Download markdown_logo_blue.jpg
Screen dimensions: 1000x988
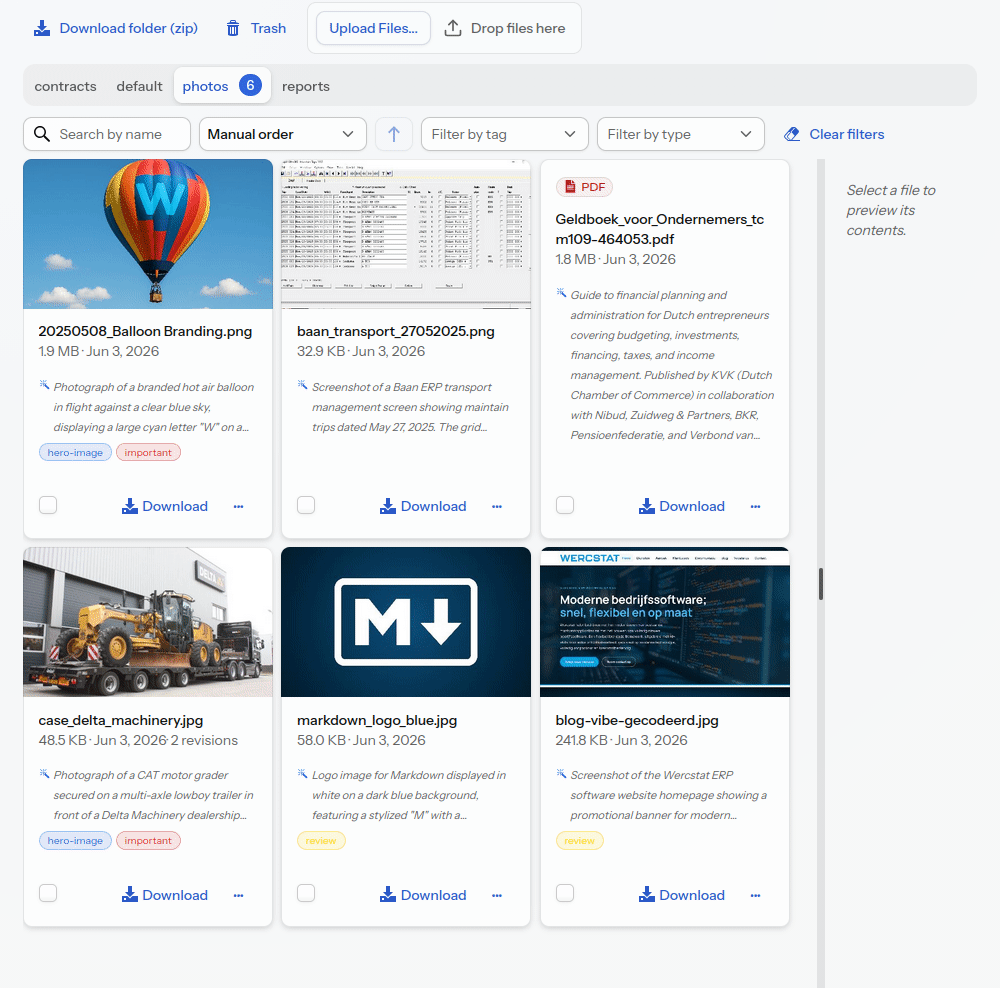(423, 896)
